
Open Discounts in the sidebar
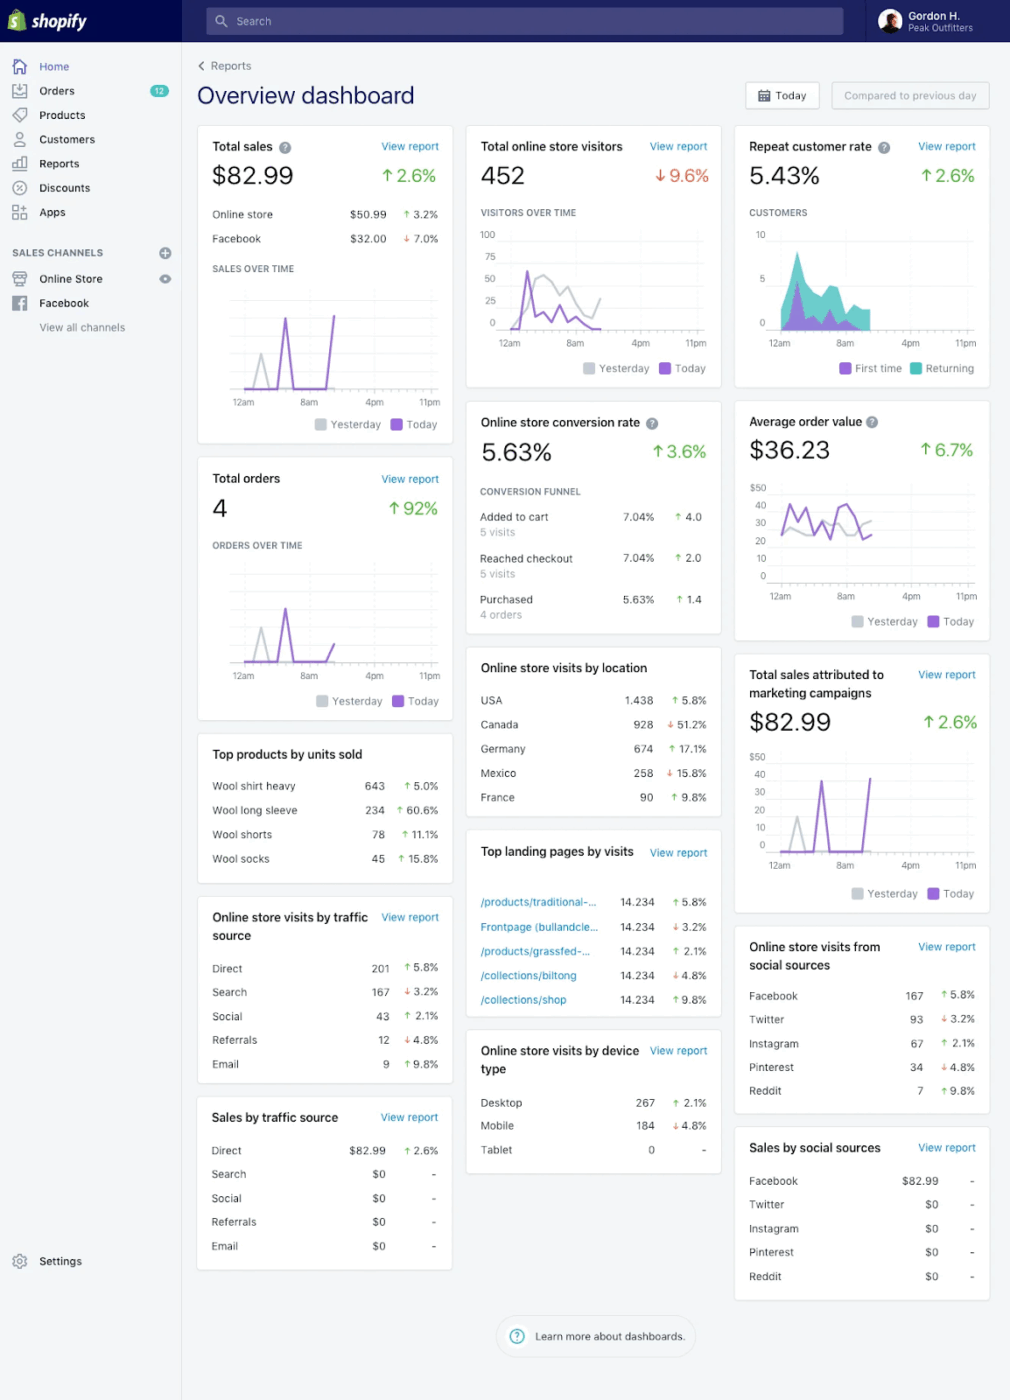[x=64, y=187]
